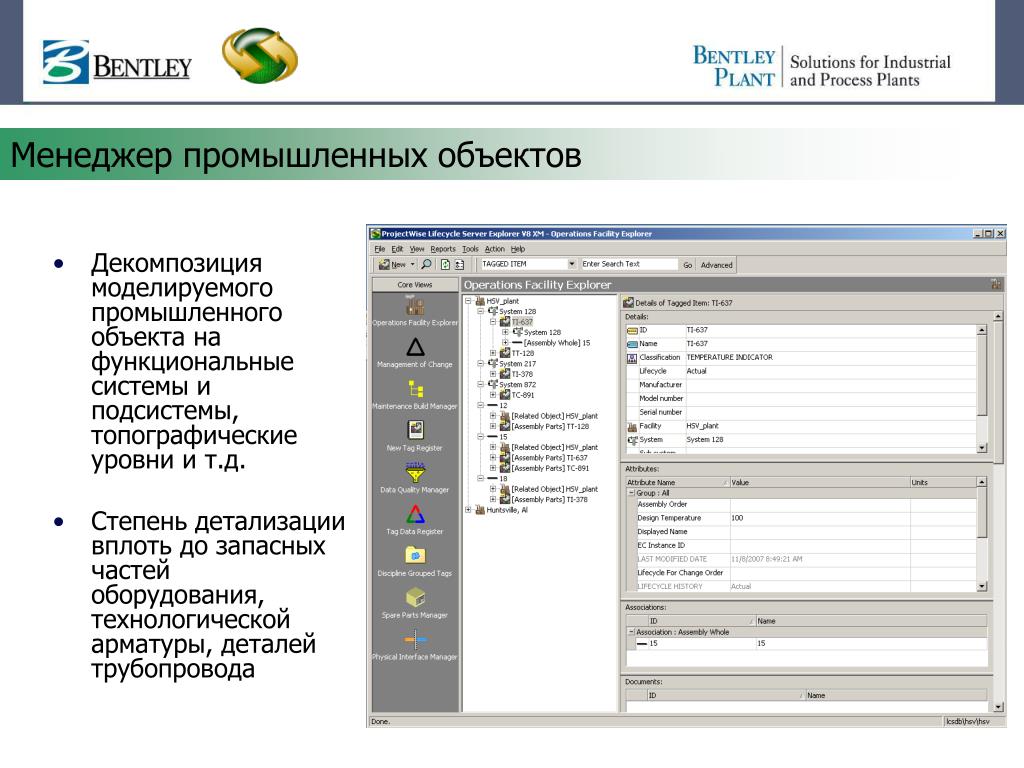
Task: Open the Operations Facility Explorer sidebar icon
Action: pyautogui.click(x=415, y=305)
